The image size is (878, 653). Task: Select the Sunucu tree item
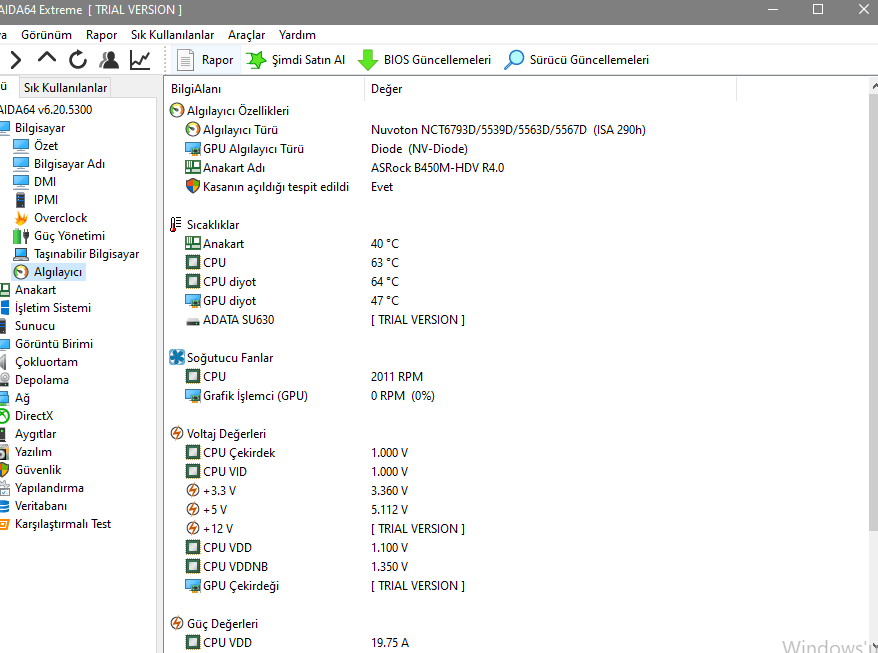pos(35,326)
